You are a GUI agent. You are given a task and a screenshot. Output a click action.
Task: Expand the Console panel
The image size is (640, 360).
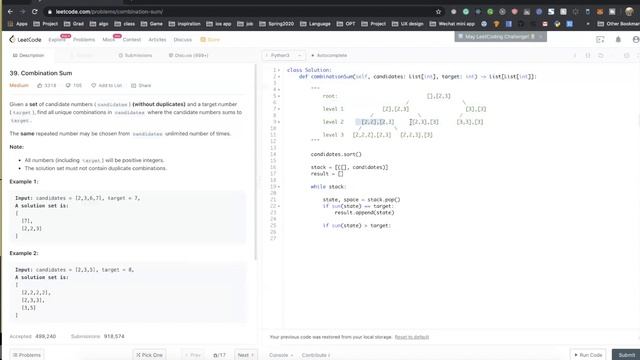coord(281,355)
